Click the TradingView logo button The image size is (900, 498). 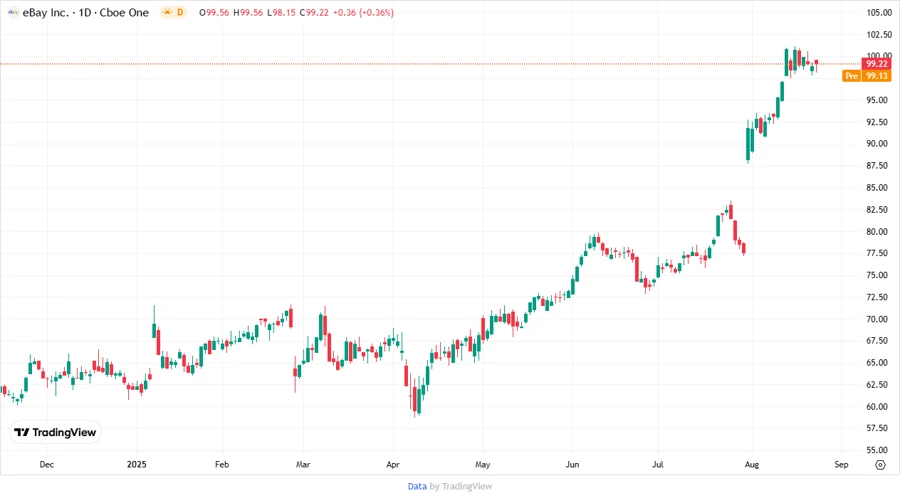click(55, 432)
